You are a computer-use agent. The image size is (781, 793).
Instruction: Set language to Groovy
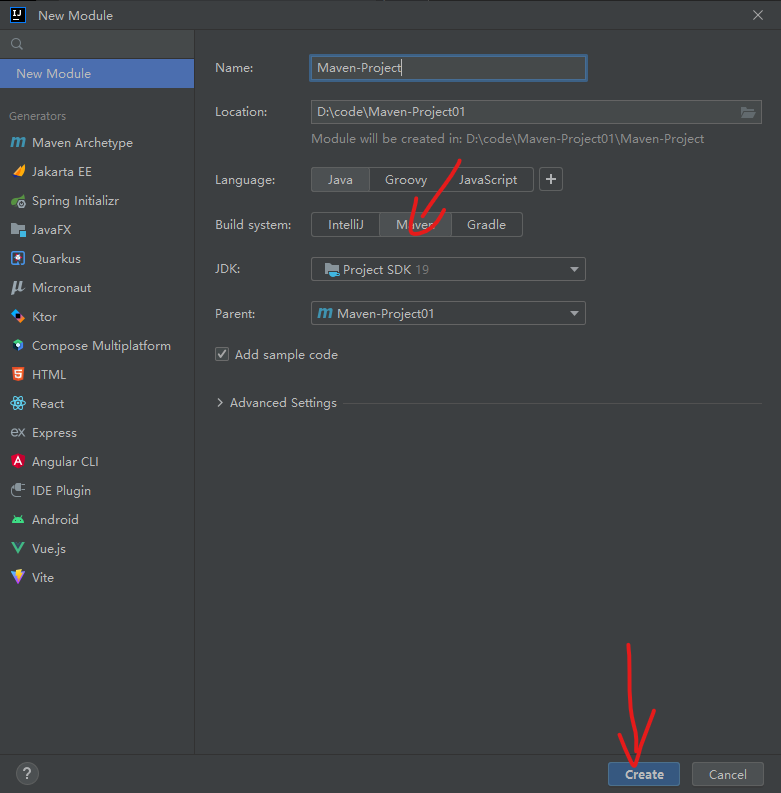pos(406,180)
